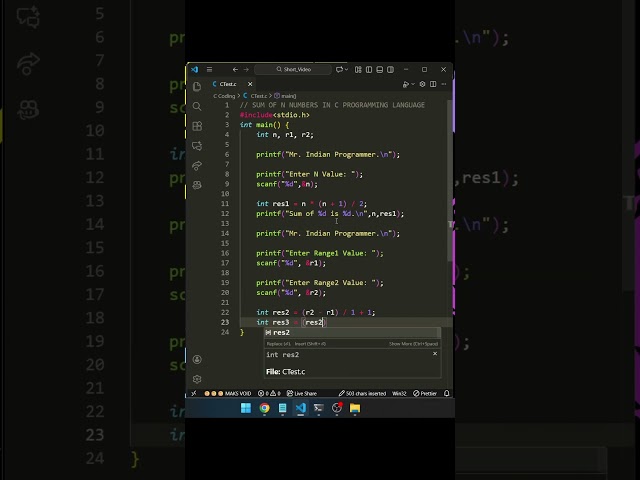This screenshot has width=640, height=480.
Task: Toggle the secondary side bar
Action: coord(391,69)
